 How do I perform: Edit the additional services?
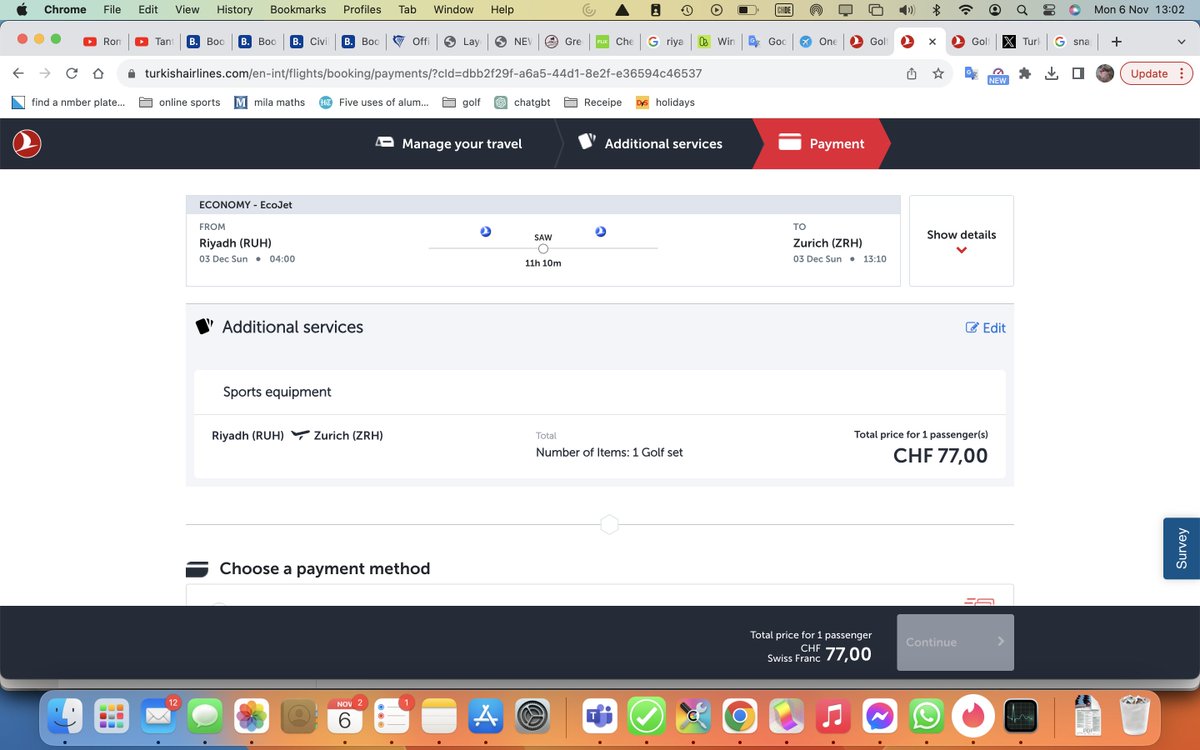[985, 328]
